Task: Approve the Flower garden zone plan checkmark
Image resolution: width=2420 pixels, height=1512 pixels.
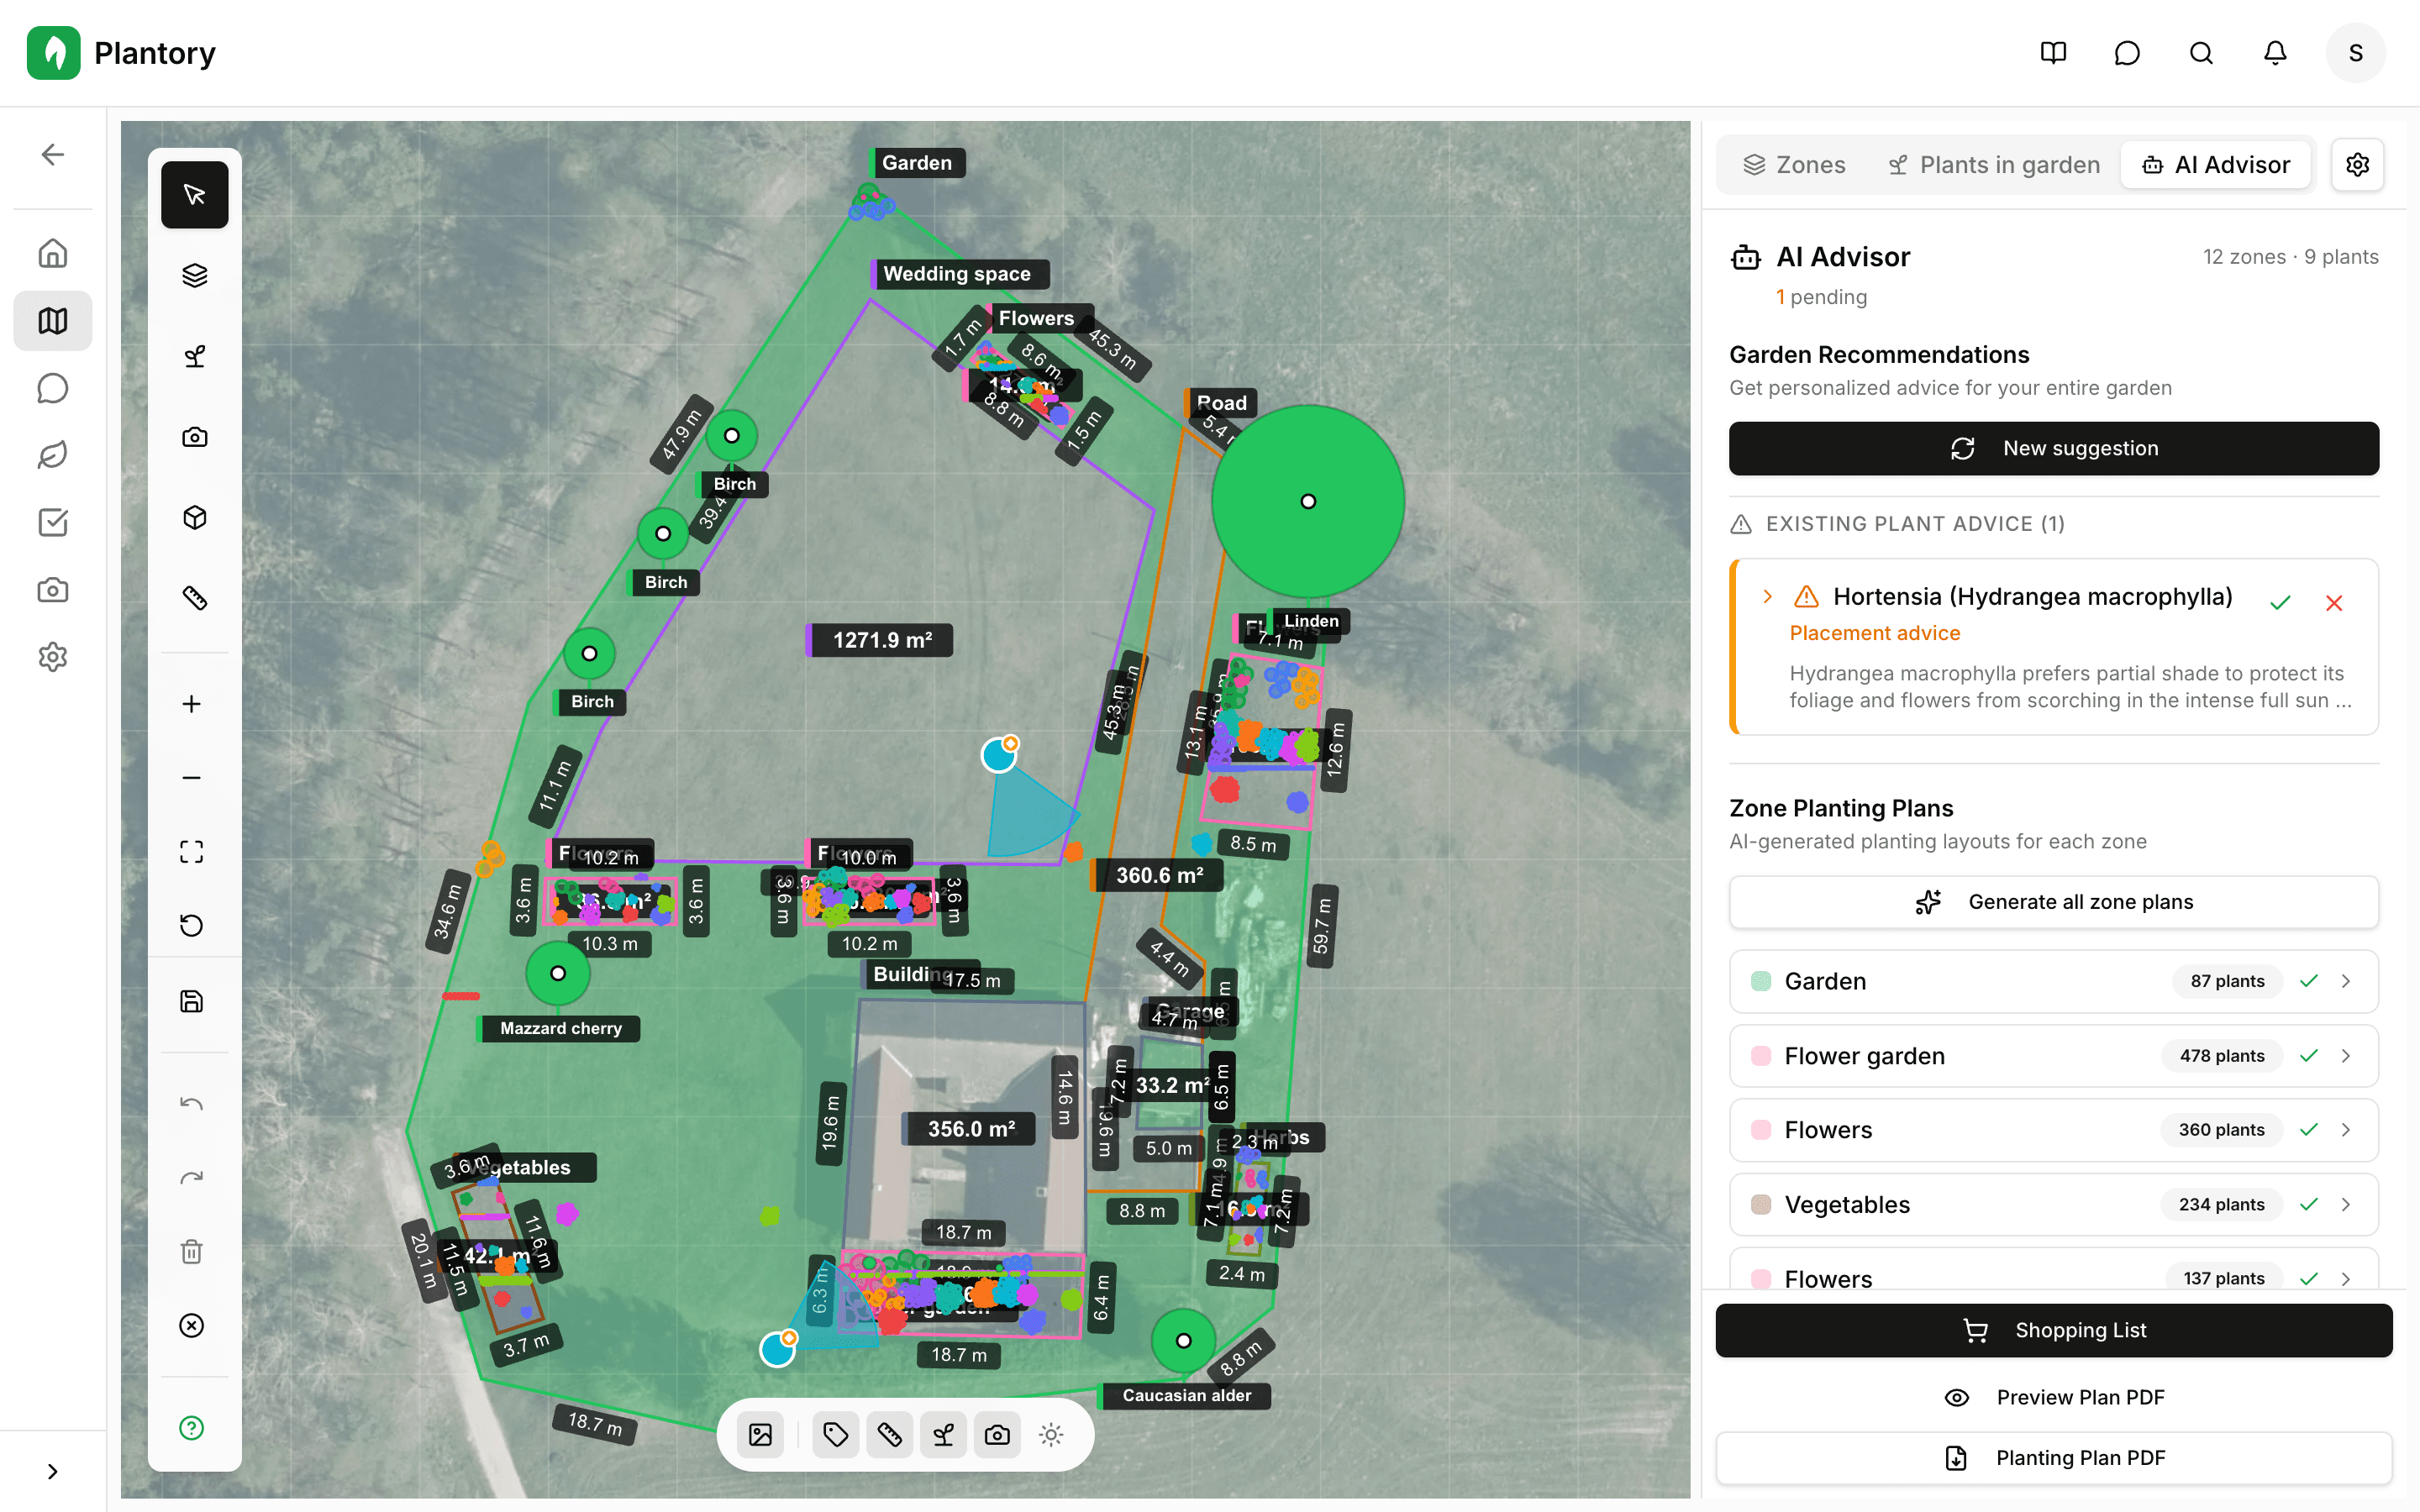Action: pyautogui.click(x=2309, y=1055)
